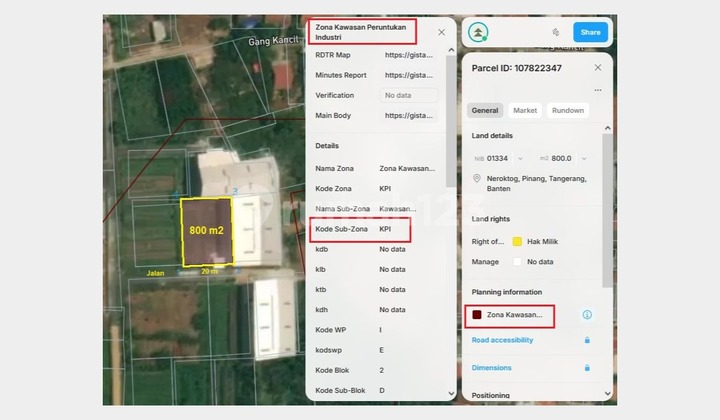
Task: Click the dark red Zona Kawasan swatch
Action: [x=477, y=314]
